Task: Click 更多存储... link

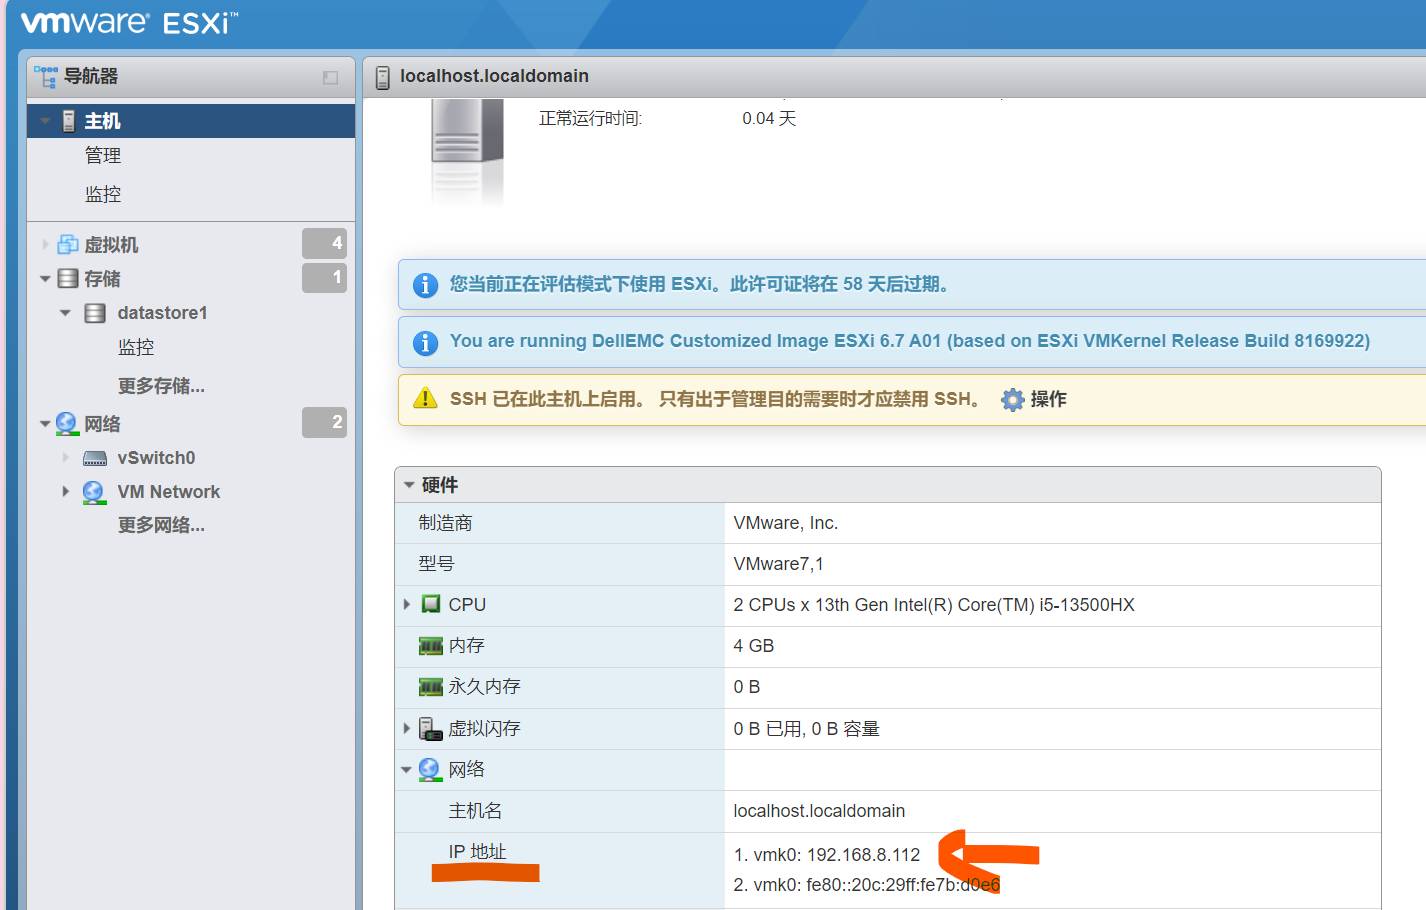Action: point(161,386)
